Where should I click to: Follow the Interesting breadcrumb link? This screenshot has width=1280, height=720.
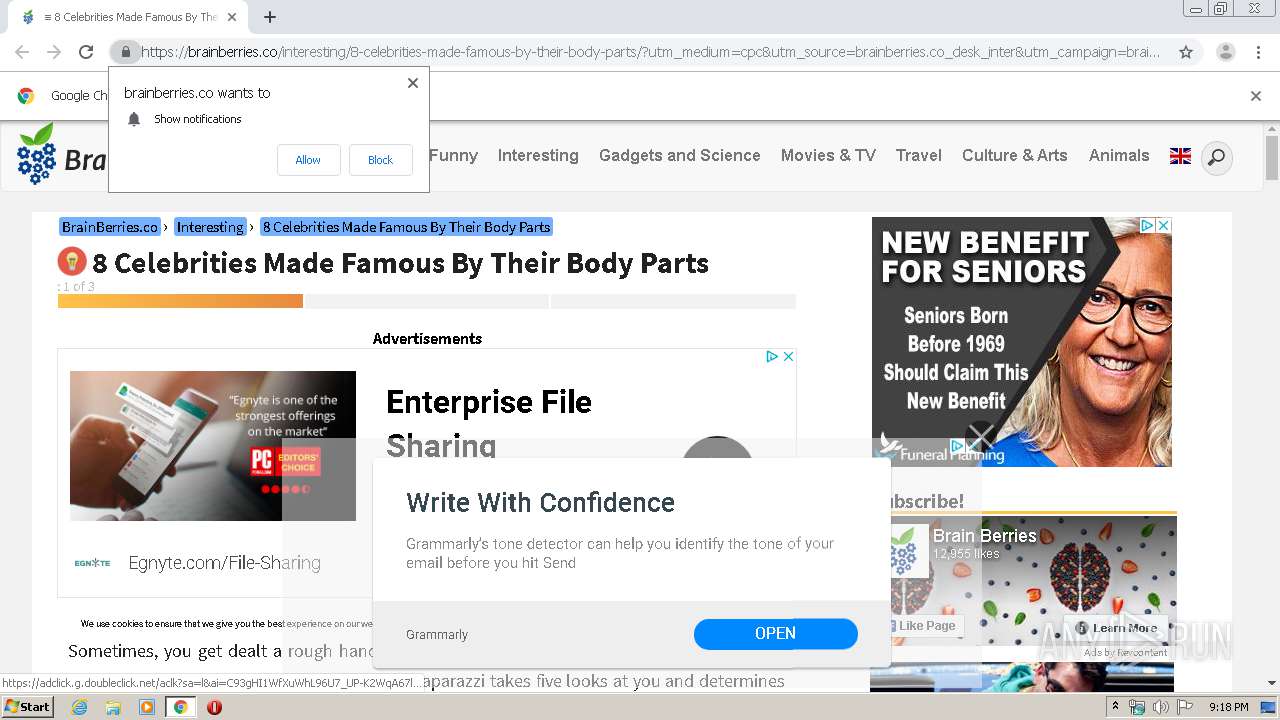(210, 227)
